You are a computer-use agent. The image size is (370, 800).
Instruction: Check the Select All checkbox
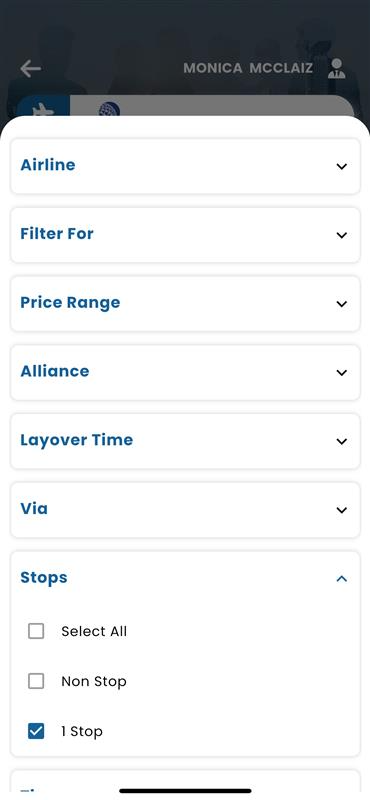point(36,631)
